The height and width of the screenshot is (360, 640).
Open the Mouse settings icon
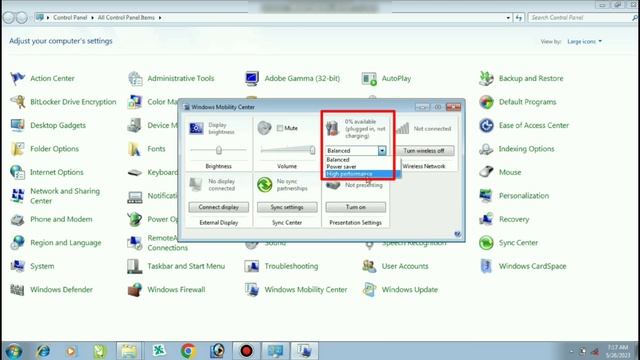[486, 172]
